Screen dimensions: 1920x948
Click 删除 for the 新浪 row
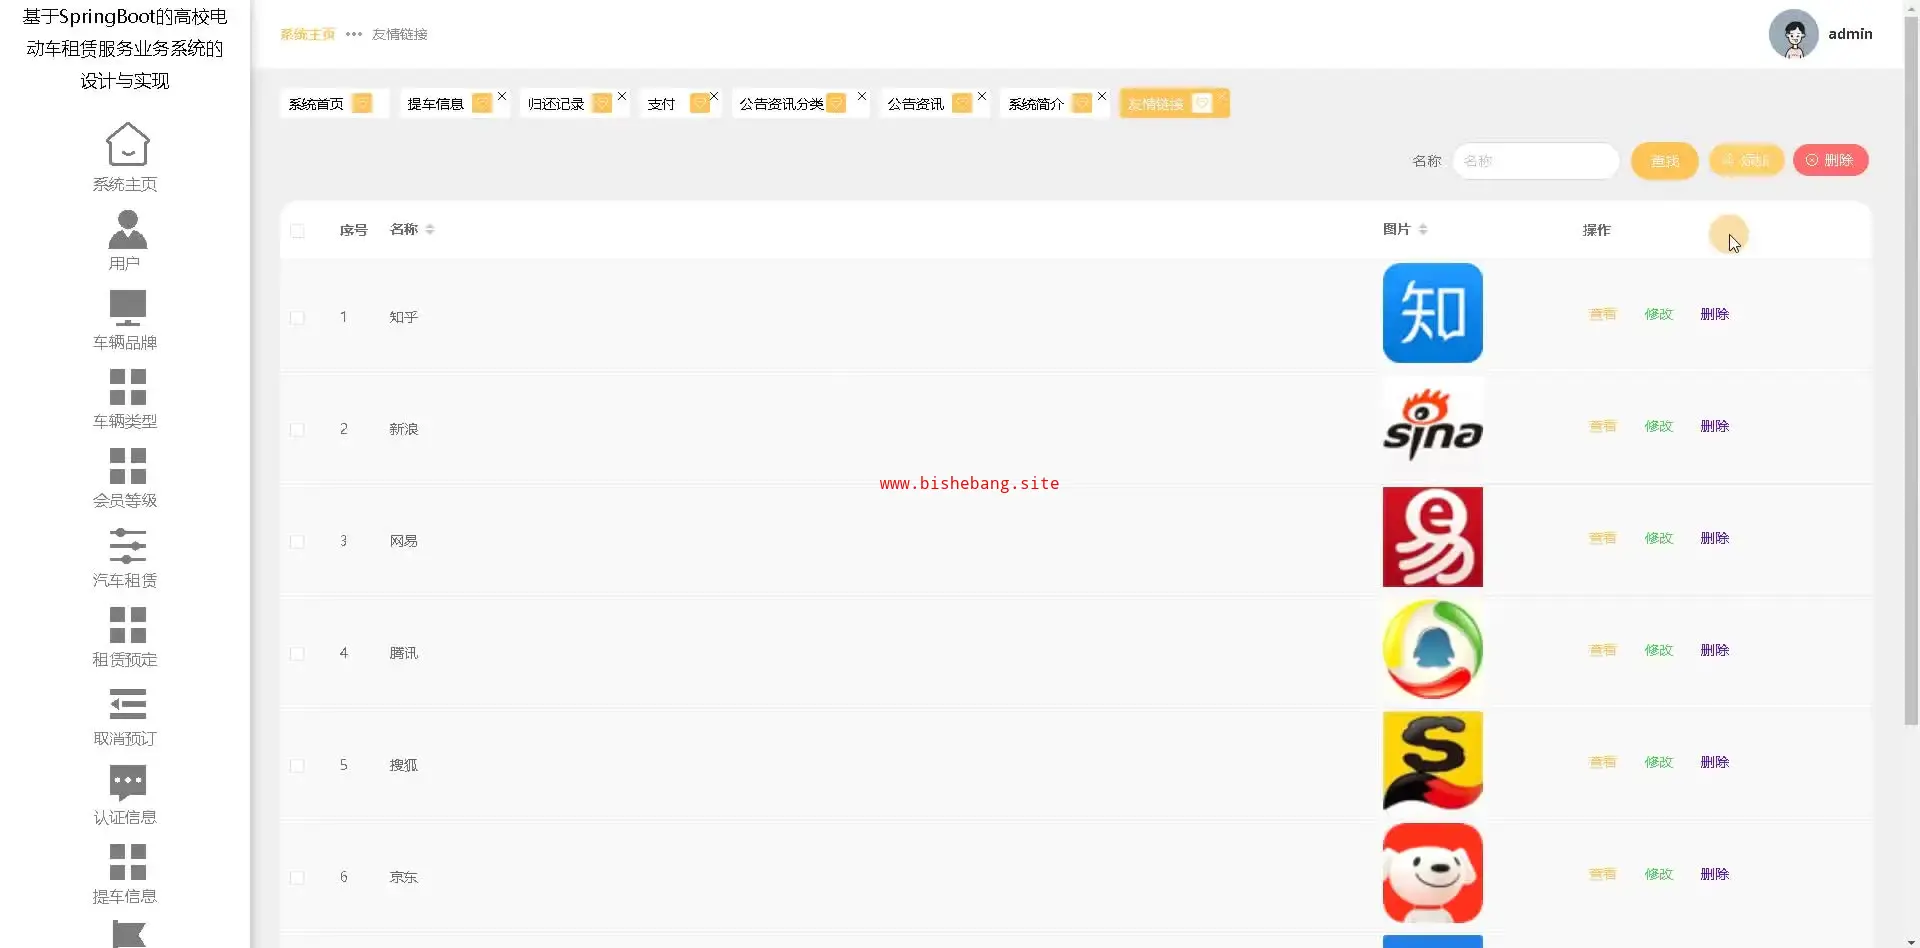(1714, 426)
